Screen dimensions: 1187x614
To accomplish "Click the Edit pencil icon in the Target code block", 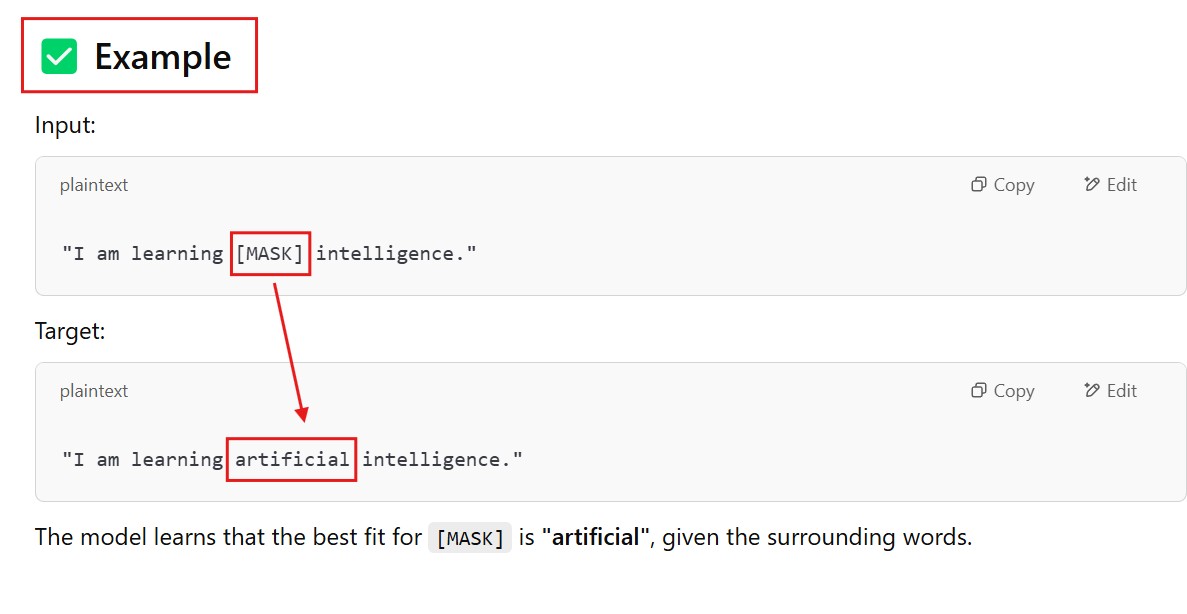I will point(1092,391).
